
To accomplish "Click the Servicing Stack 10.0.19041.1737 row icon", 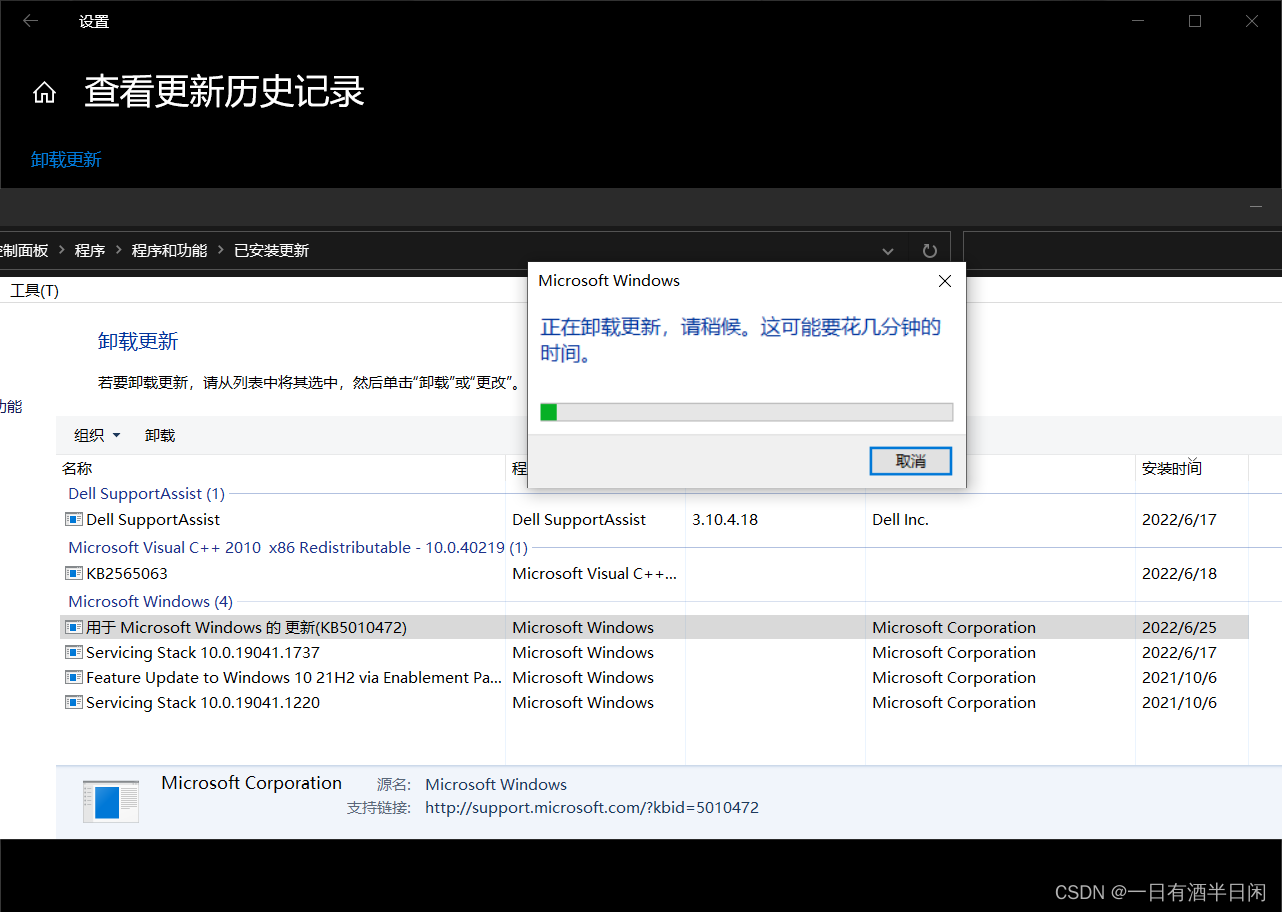I will 73,652.
